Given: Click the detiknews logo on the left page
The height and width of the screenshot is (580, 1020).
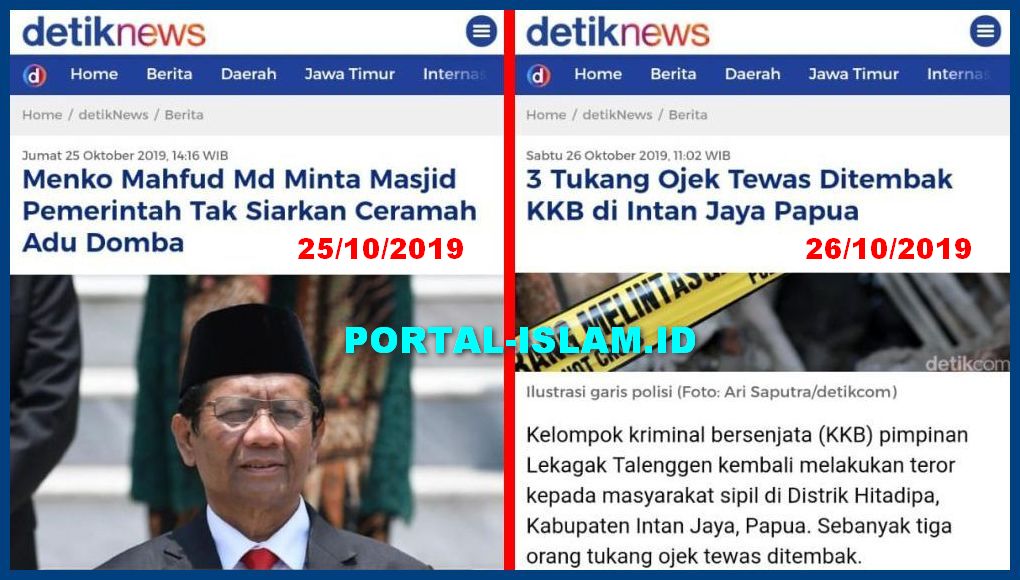Looking at the screenshot, I should click(114, 32).
